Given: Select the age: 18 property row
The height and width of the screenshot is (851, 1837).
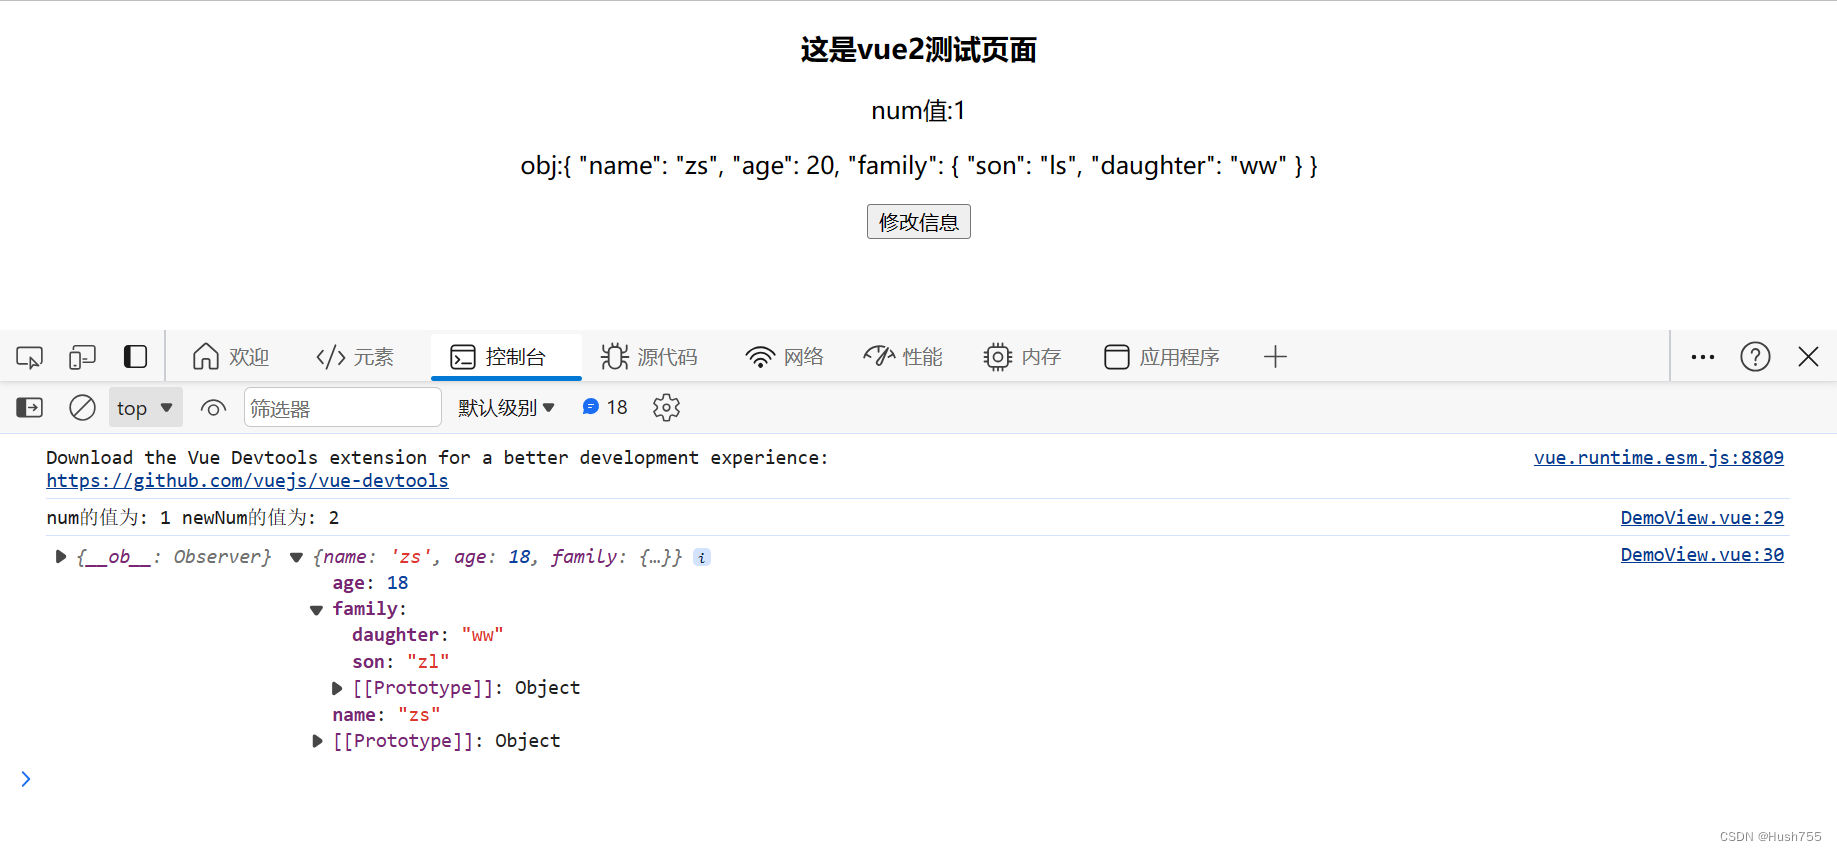Looking at the screenshot, I should [370, 583].
